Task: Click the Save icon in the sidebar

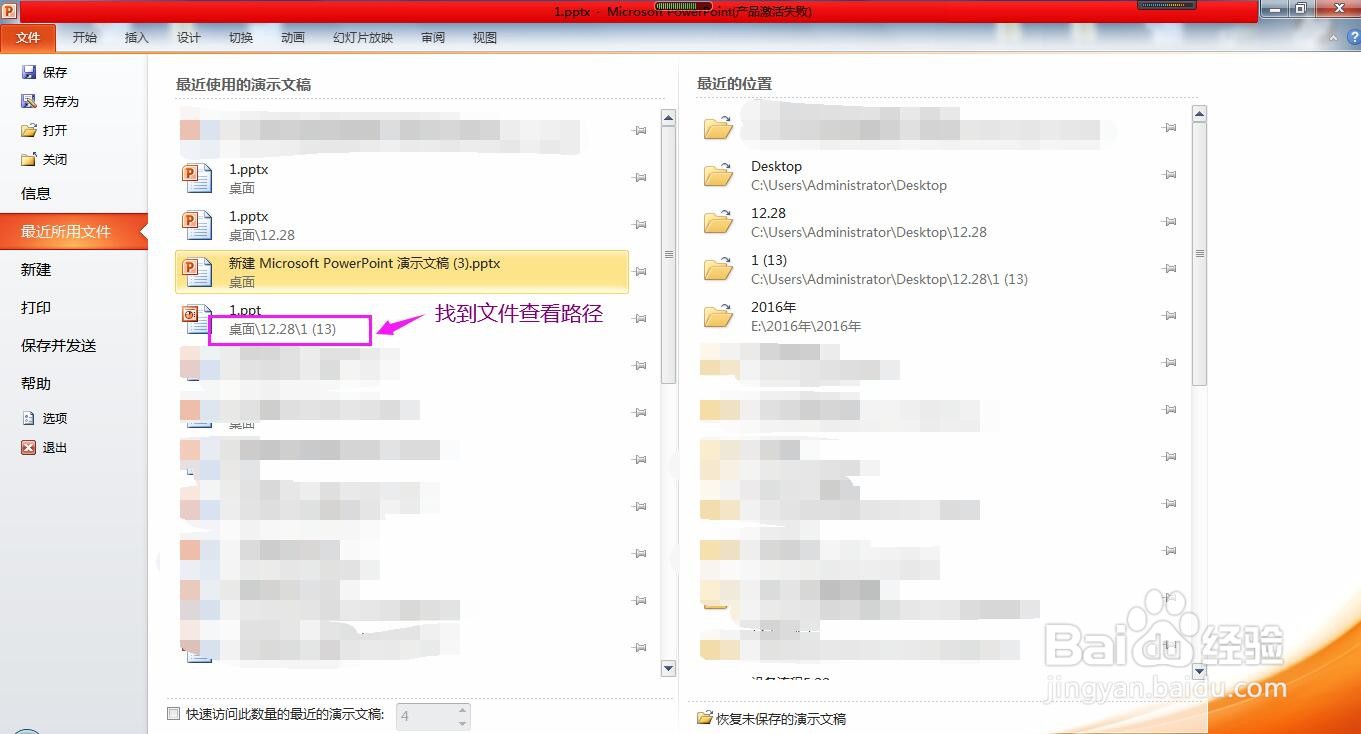Action: pyautogui.click(x=29, y=72)
